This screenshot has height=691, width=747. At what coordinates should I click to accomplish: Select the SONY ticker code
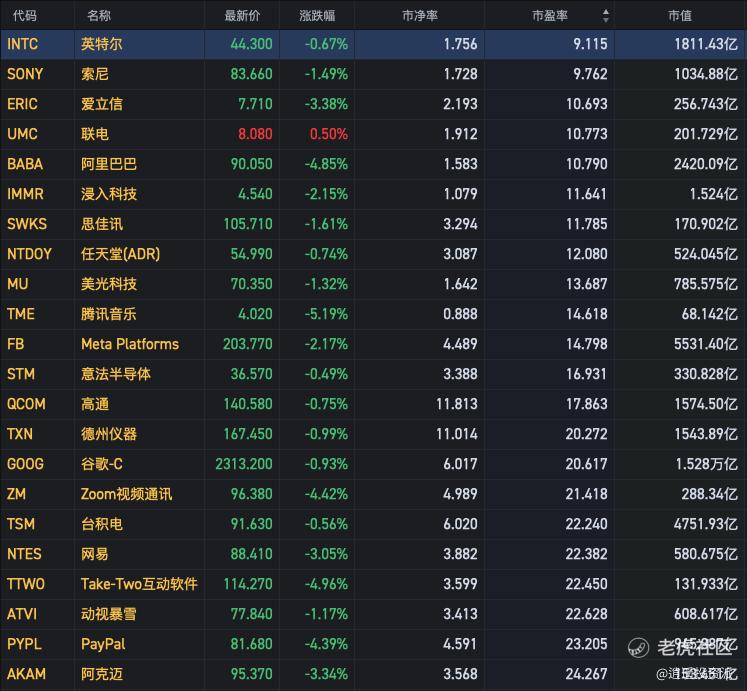25,74
